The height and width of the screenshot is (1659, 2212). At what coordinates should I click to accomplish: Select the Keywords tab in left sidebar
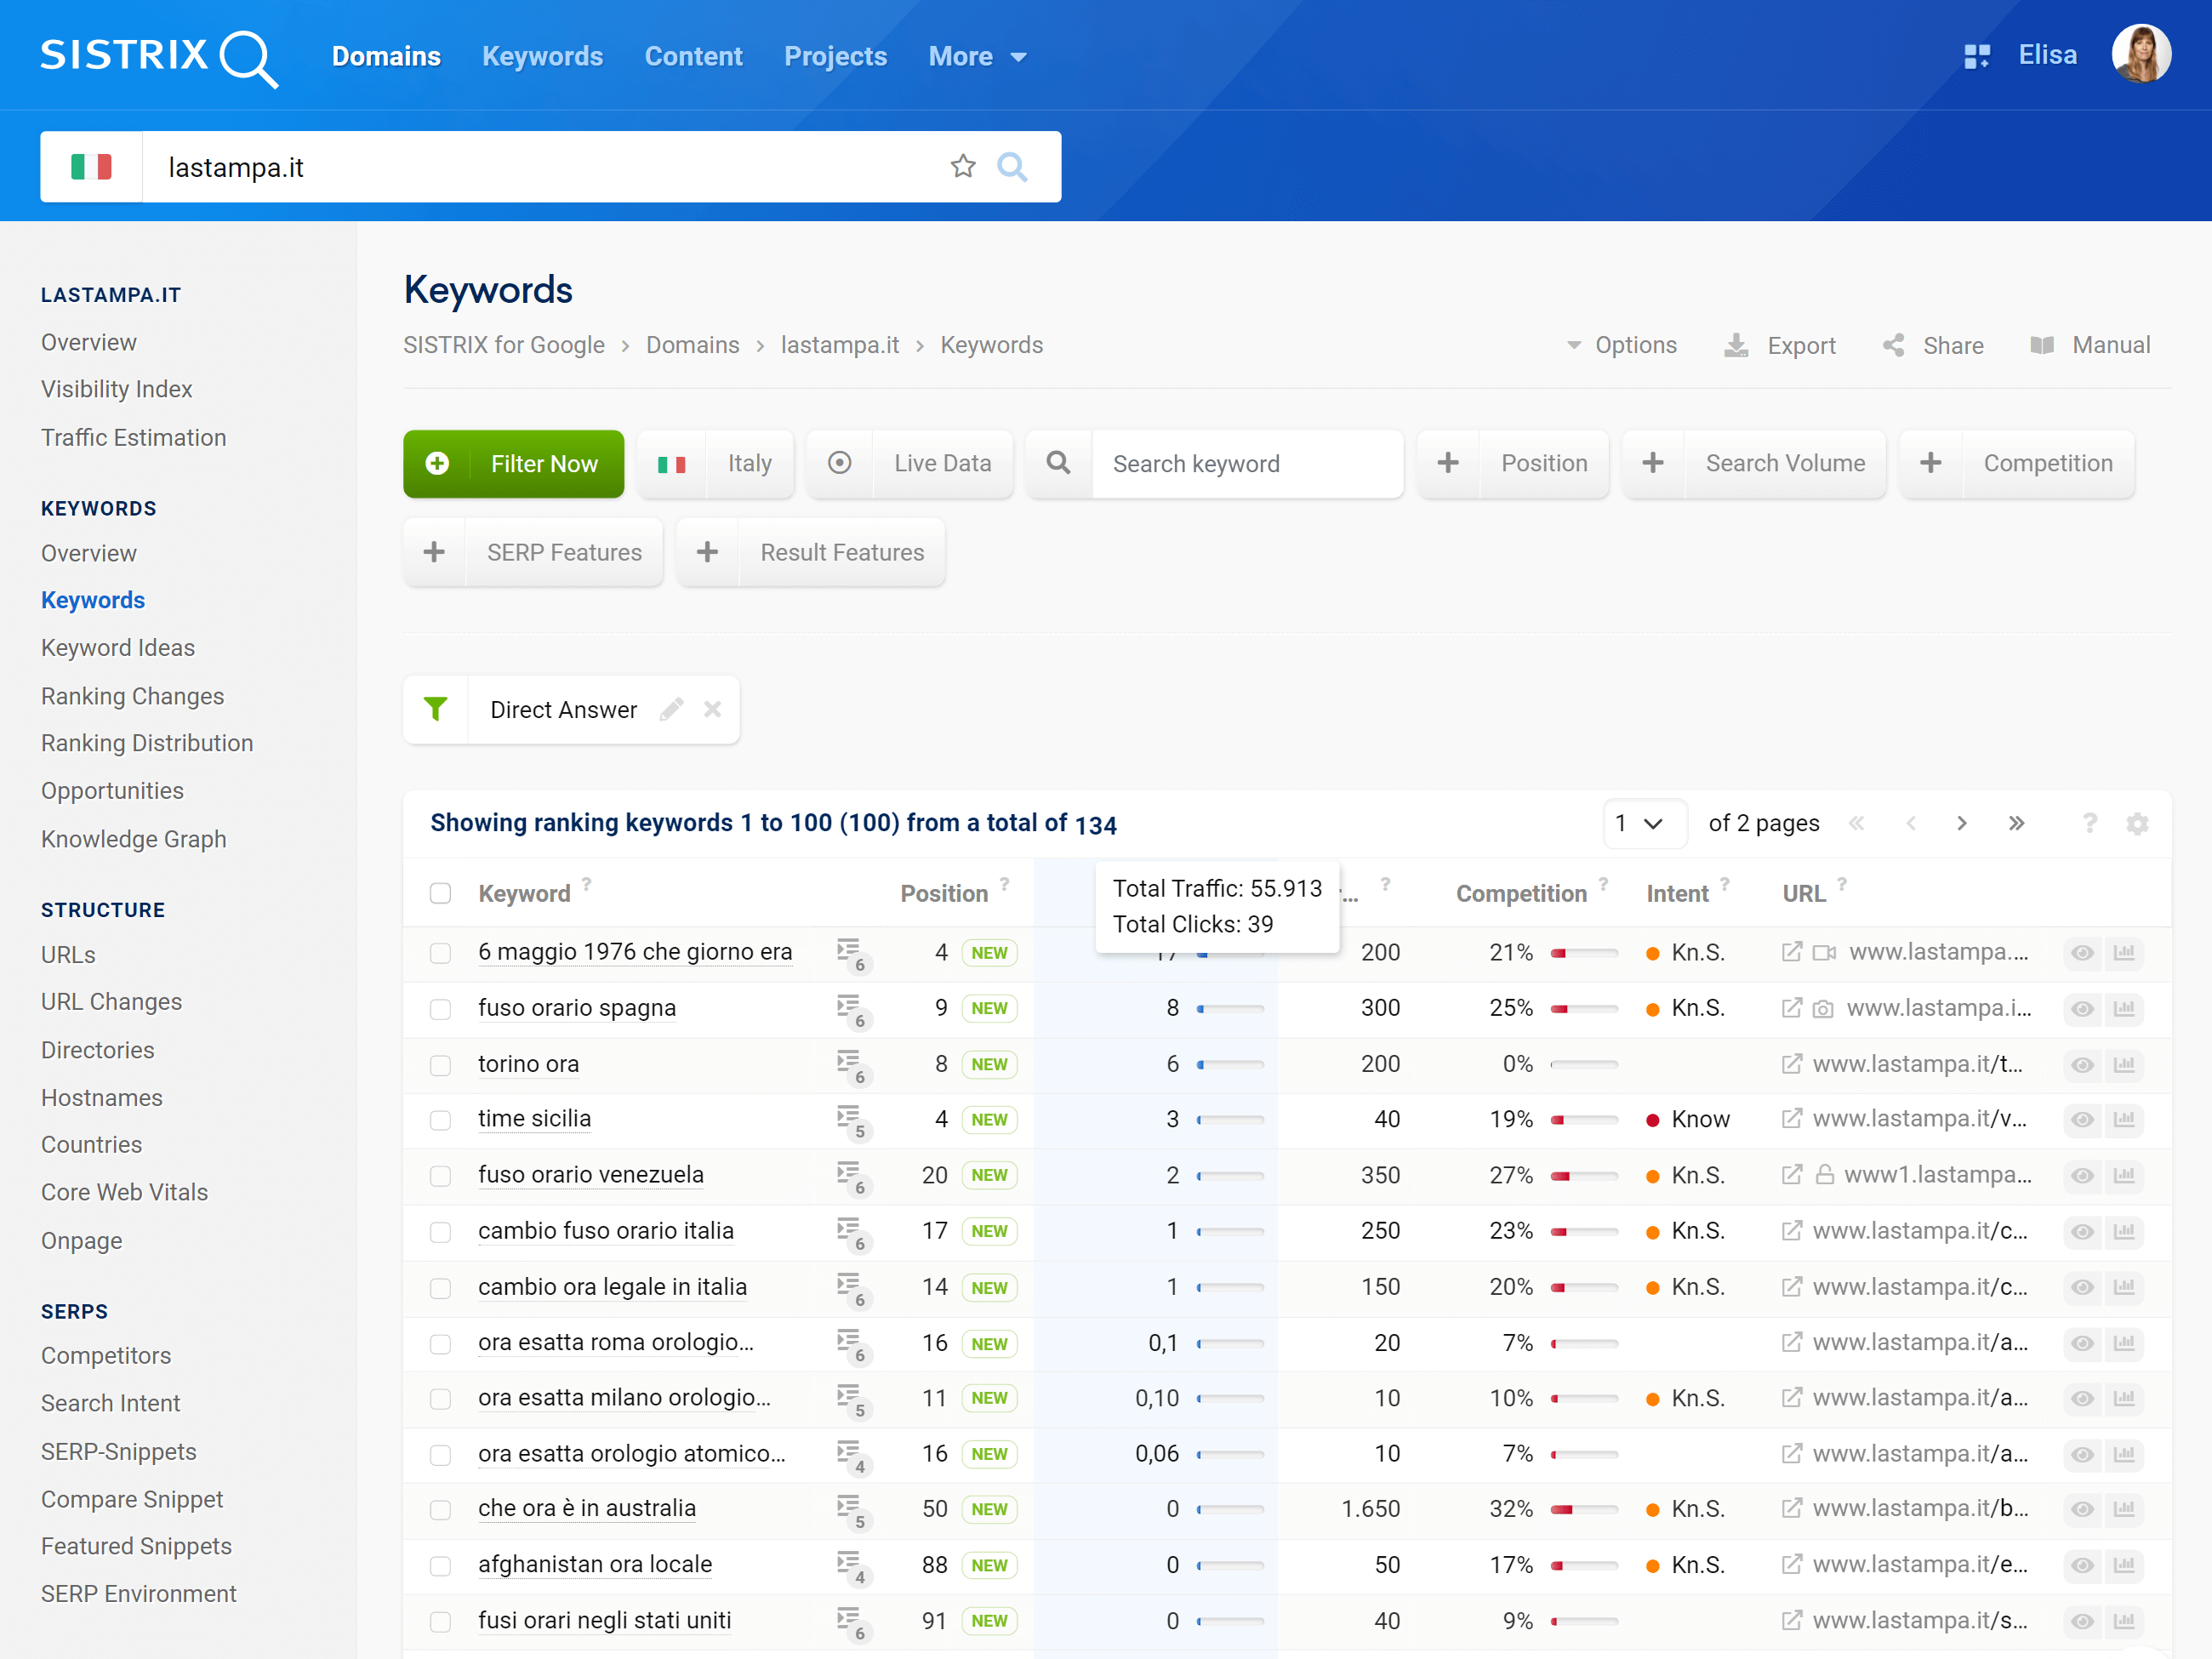pos(93,600)
